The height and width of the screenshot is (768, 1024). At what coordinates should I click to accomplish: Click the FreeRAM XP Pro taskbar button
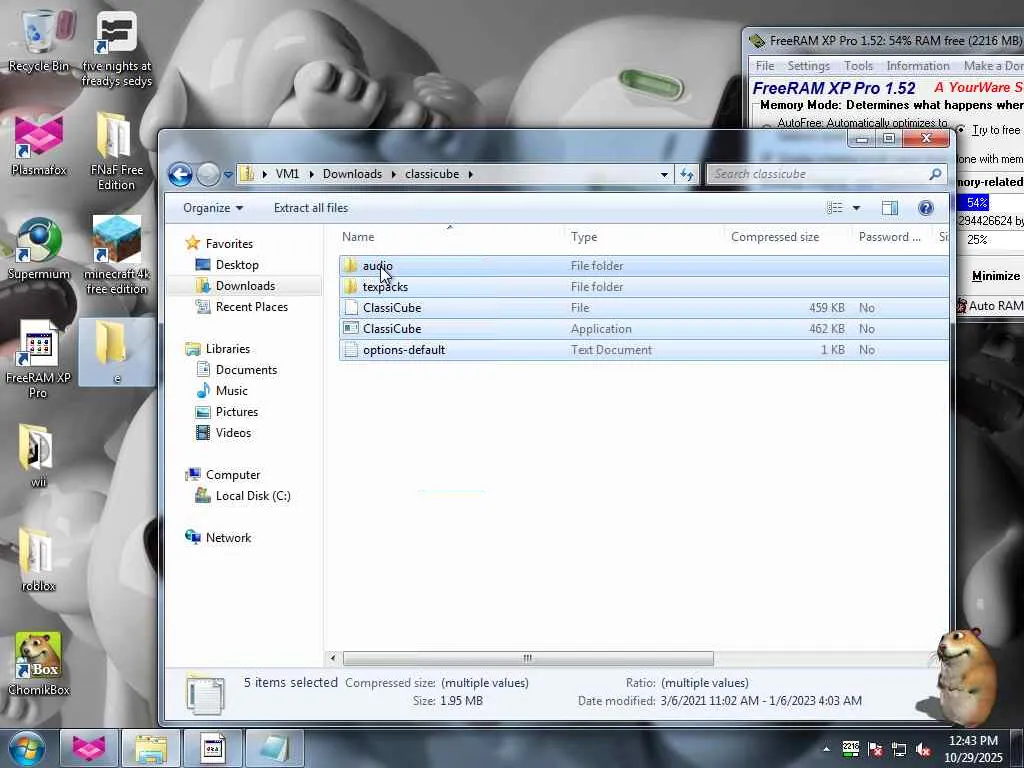tap(212, 748)
